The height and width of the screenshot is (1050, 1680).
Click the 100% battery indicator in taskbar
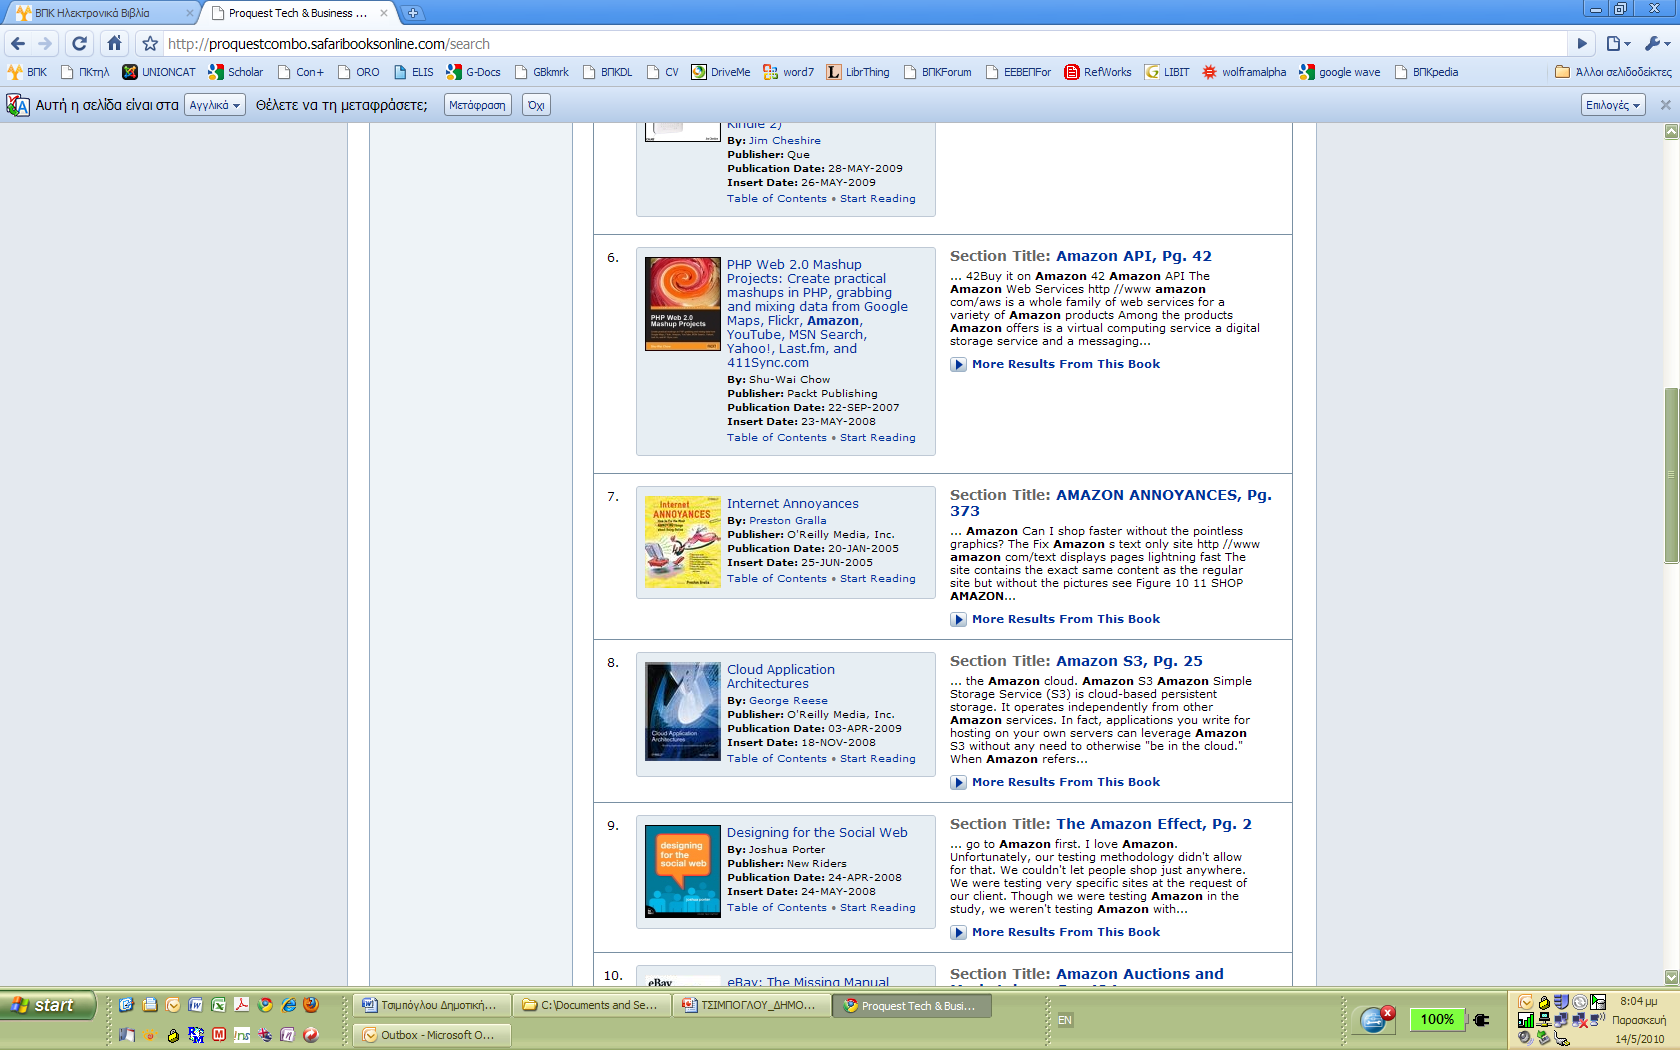1437,1020
